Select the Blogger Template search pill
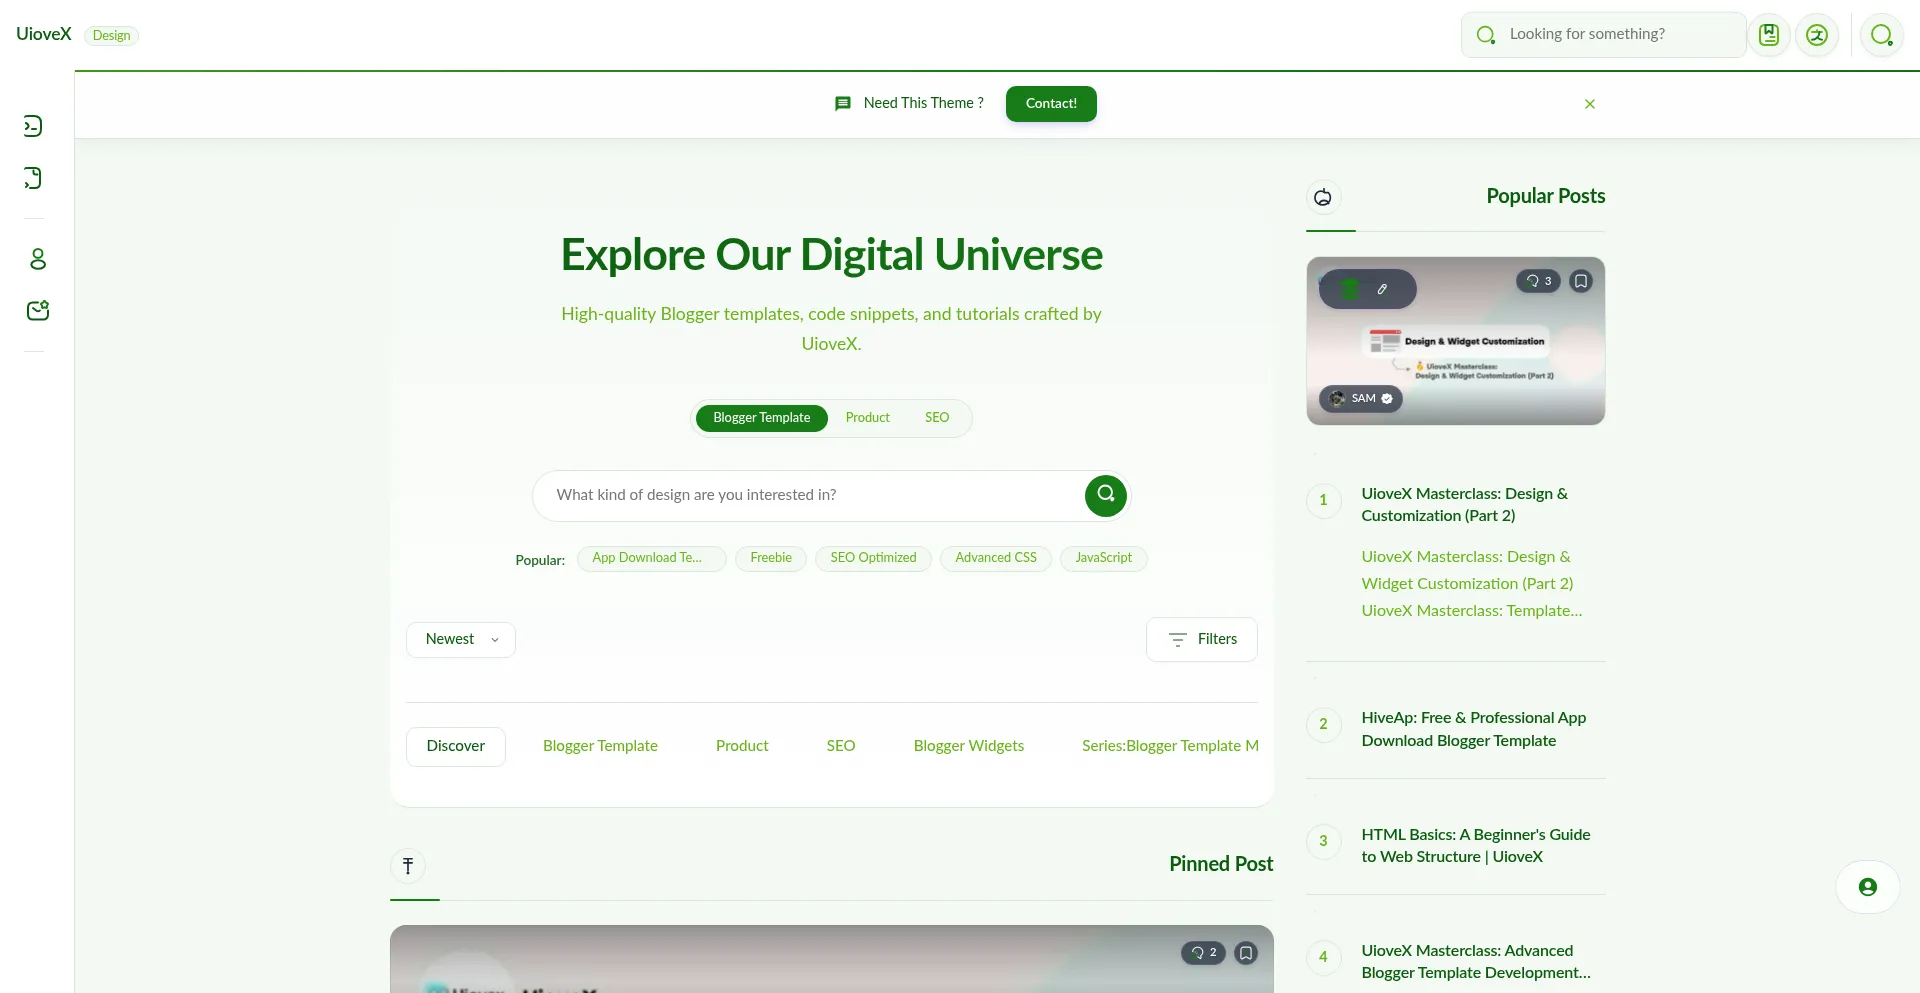Image resolution: width=1920 pixels, height=993 pixels. (761, 418)
